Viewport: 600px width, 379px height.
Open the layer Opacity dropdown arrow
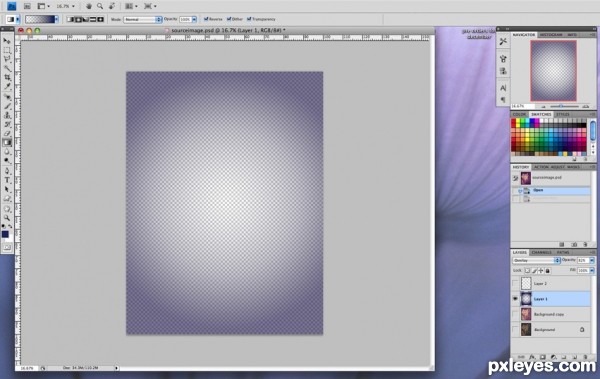pyautogui.click(x=592, y=260)
